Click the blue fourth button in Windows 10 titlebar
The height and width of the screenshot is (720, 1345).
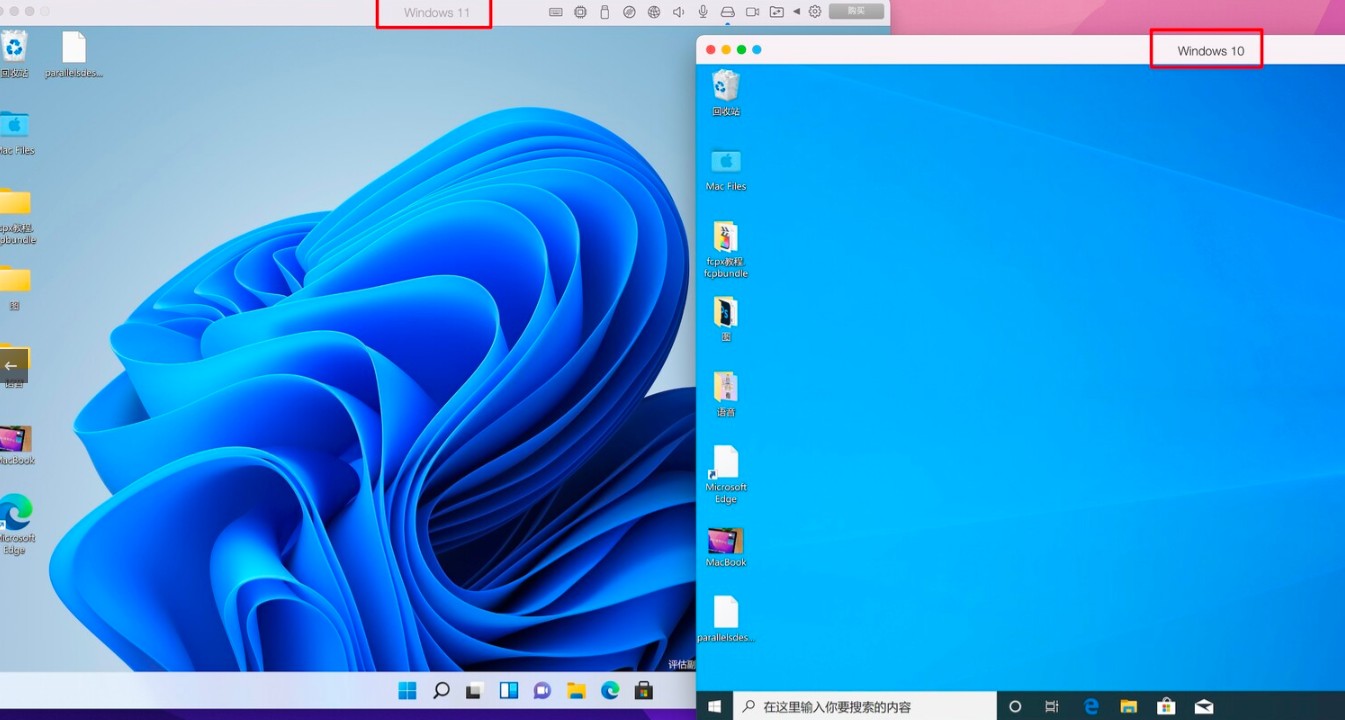[x=757, y=49]
